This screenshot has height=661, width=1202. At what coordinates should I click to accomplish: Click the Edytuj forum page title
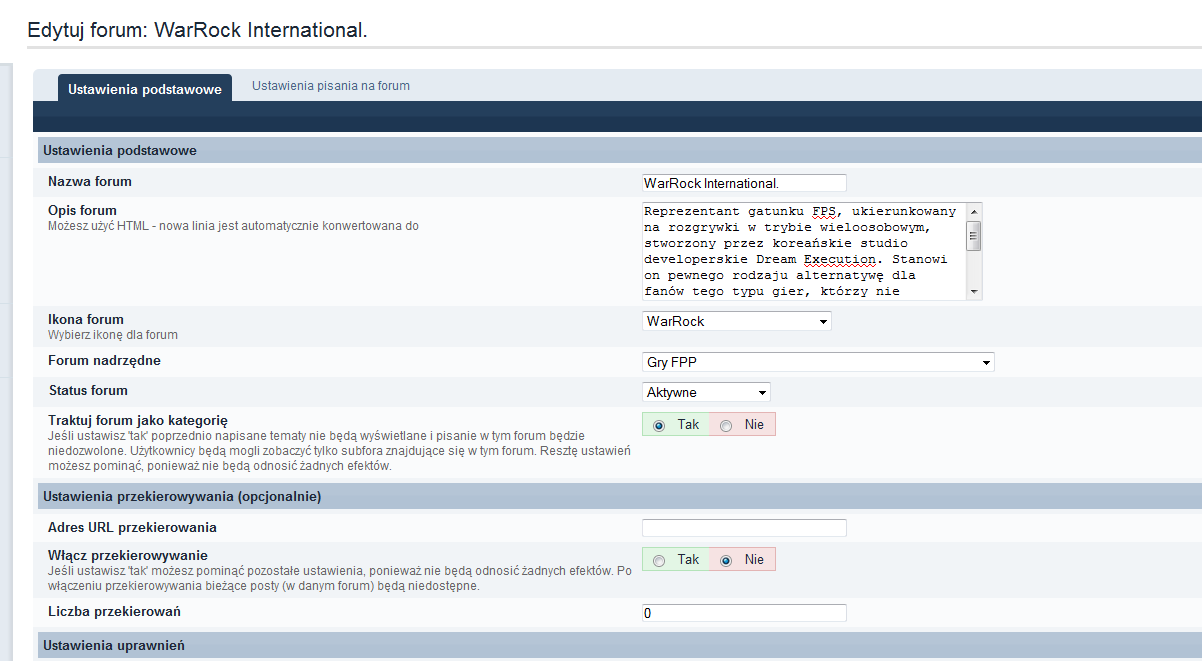click(x=197, y=30)
